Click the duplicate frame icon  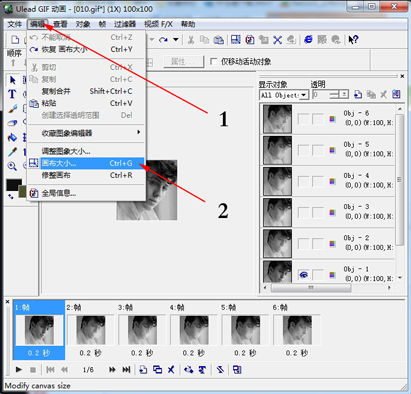157,369
